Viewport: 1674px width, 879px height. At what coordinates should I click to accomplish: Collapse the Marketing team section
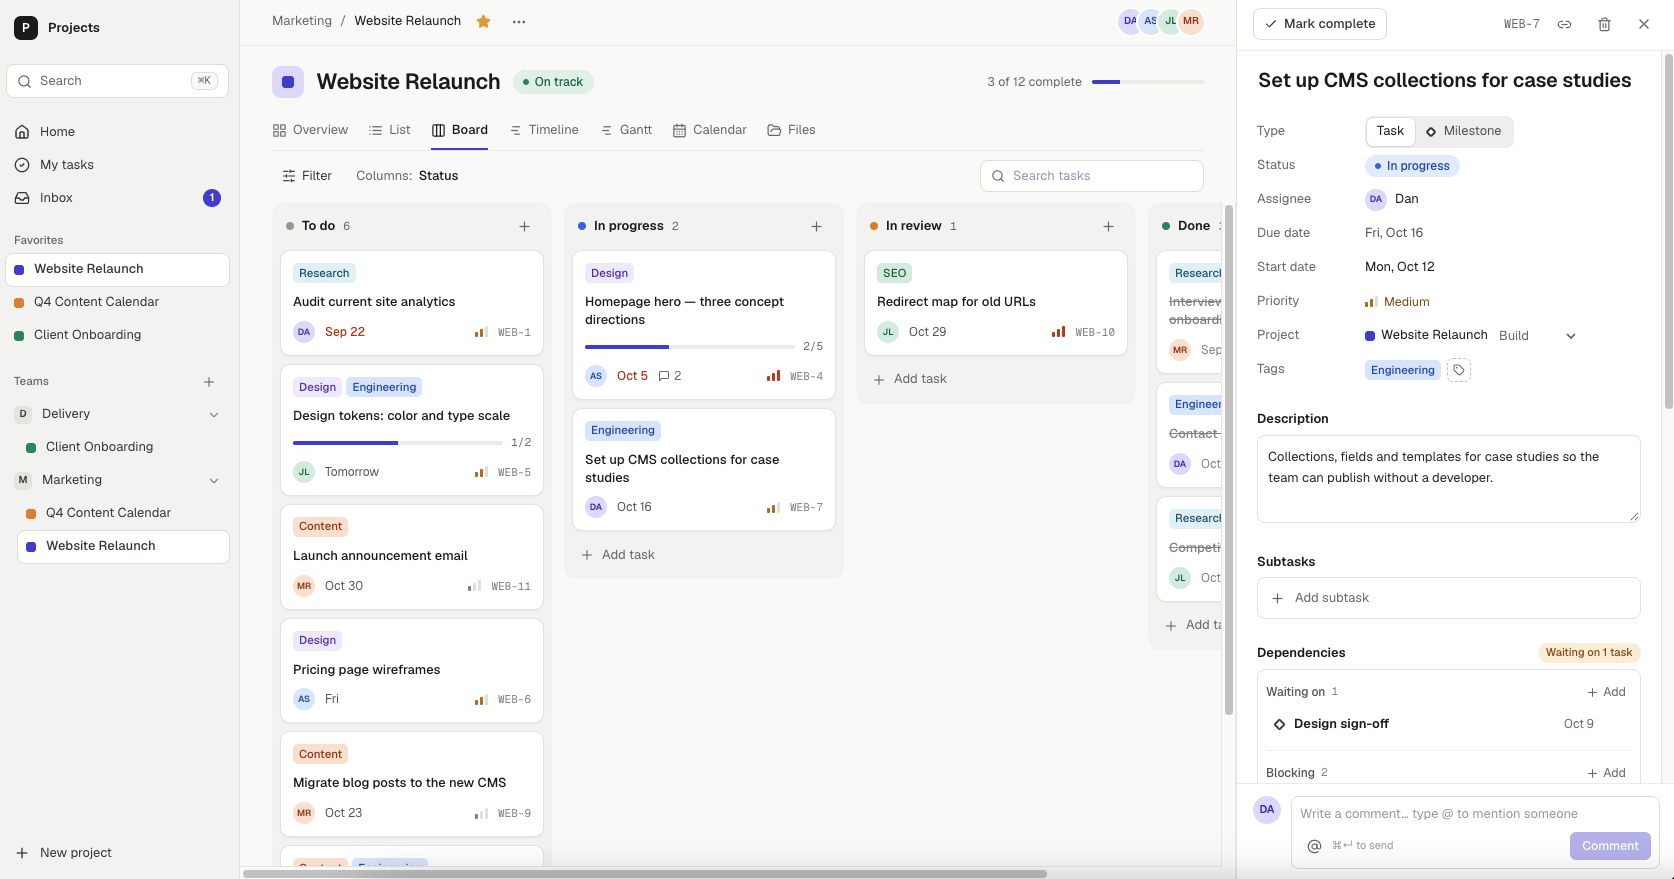click(213, 481)
